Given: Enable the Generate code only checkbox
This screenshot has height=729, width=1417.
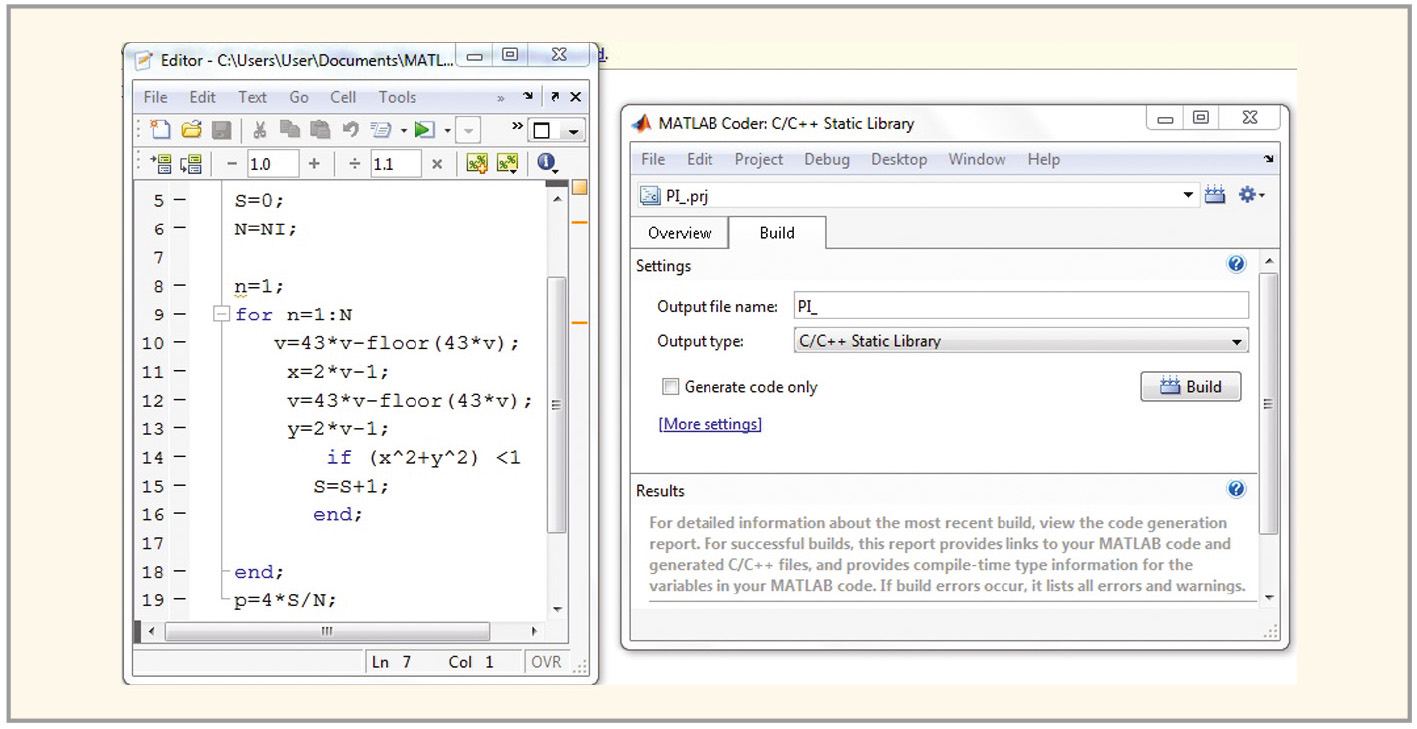Looking at the screenshot, I should (670, 387).
